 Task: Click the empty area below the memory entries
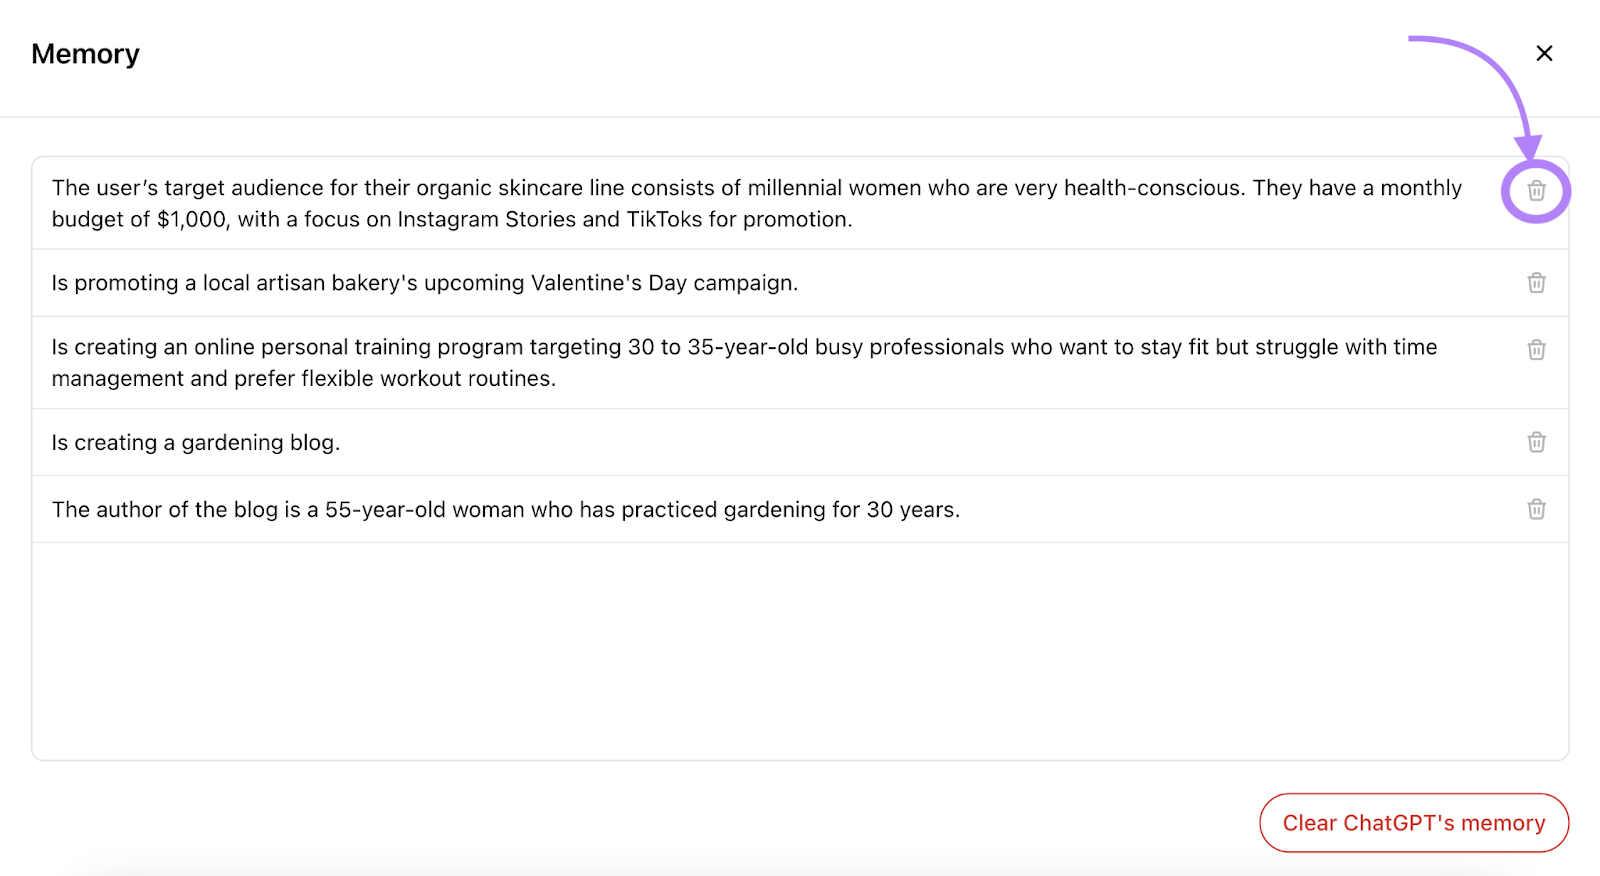coord(800,650)
